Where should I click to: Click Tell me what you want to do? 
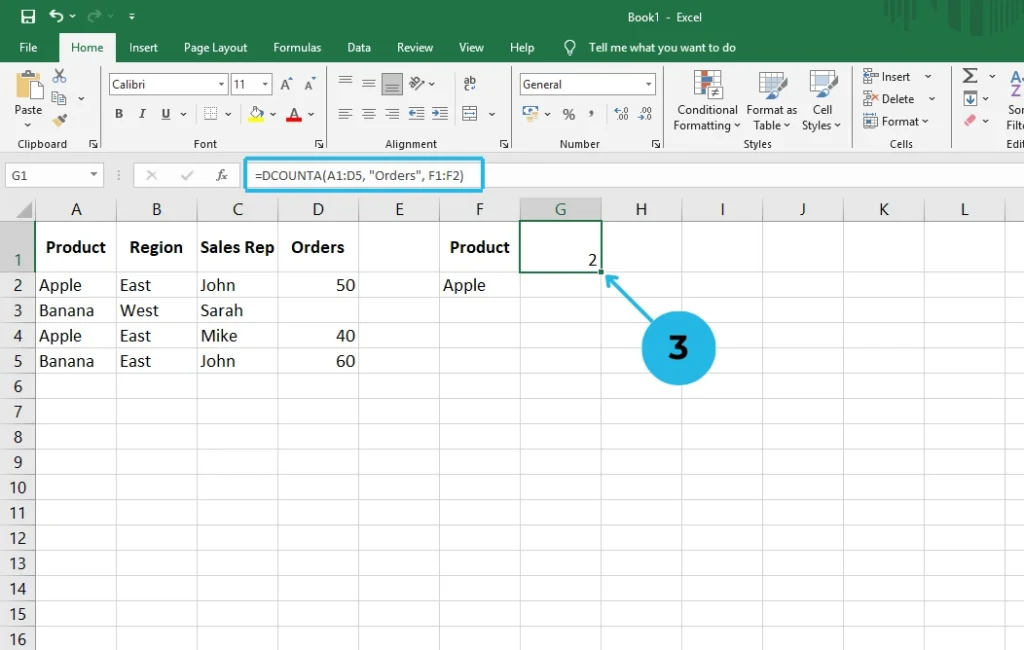click(x=662, y=48)
